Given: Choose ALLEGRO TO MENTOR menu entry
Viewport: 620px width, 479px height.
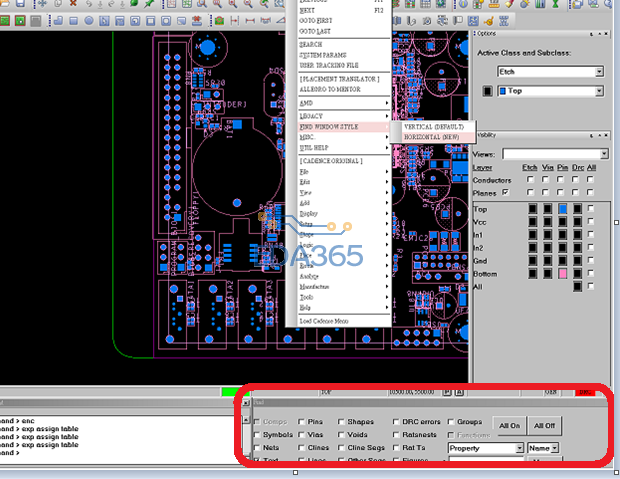Looking at the screenshot, I should click(x=343, y=89).
